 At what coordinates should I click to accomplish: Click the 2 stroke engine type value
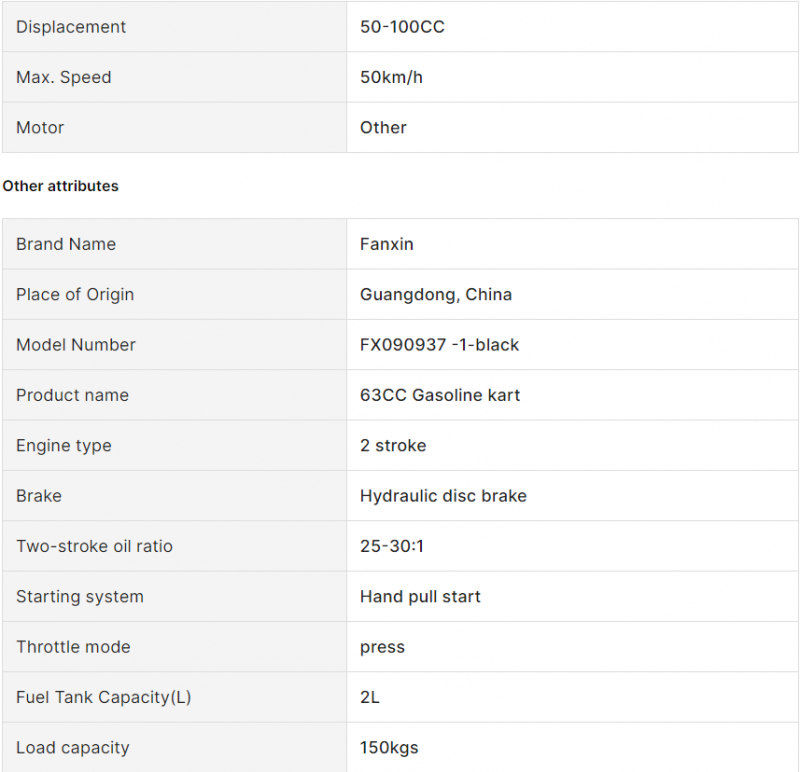(x=393, y=445)
